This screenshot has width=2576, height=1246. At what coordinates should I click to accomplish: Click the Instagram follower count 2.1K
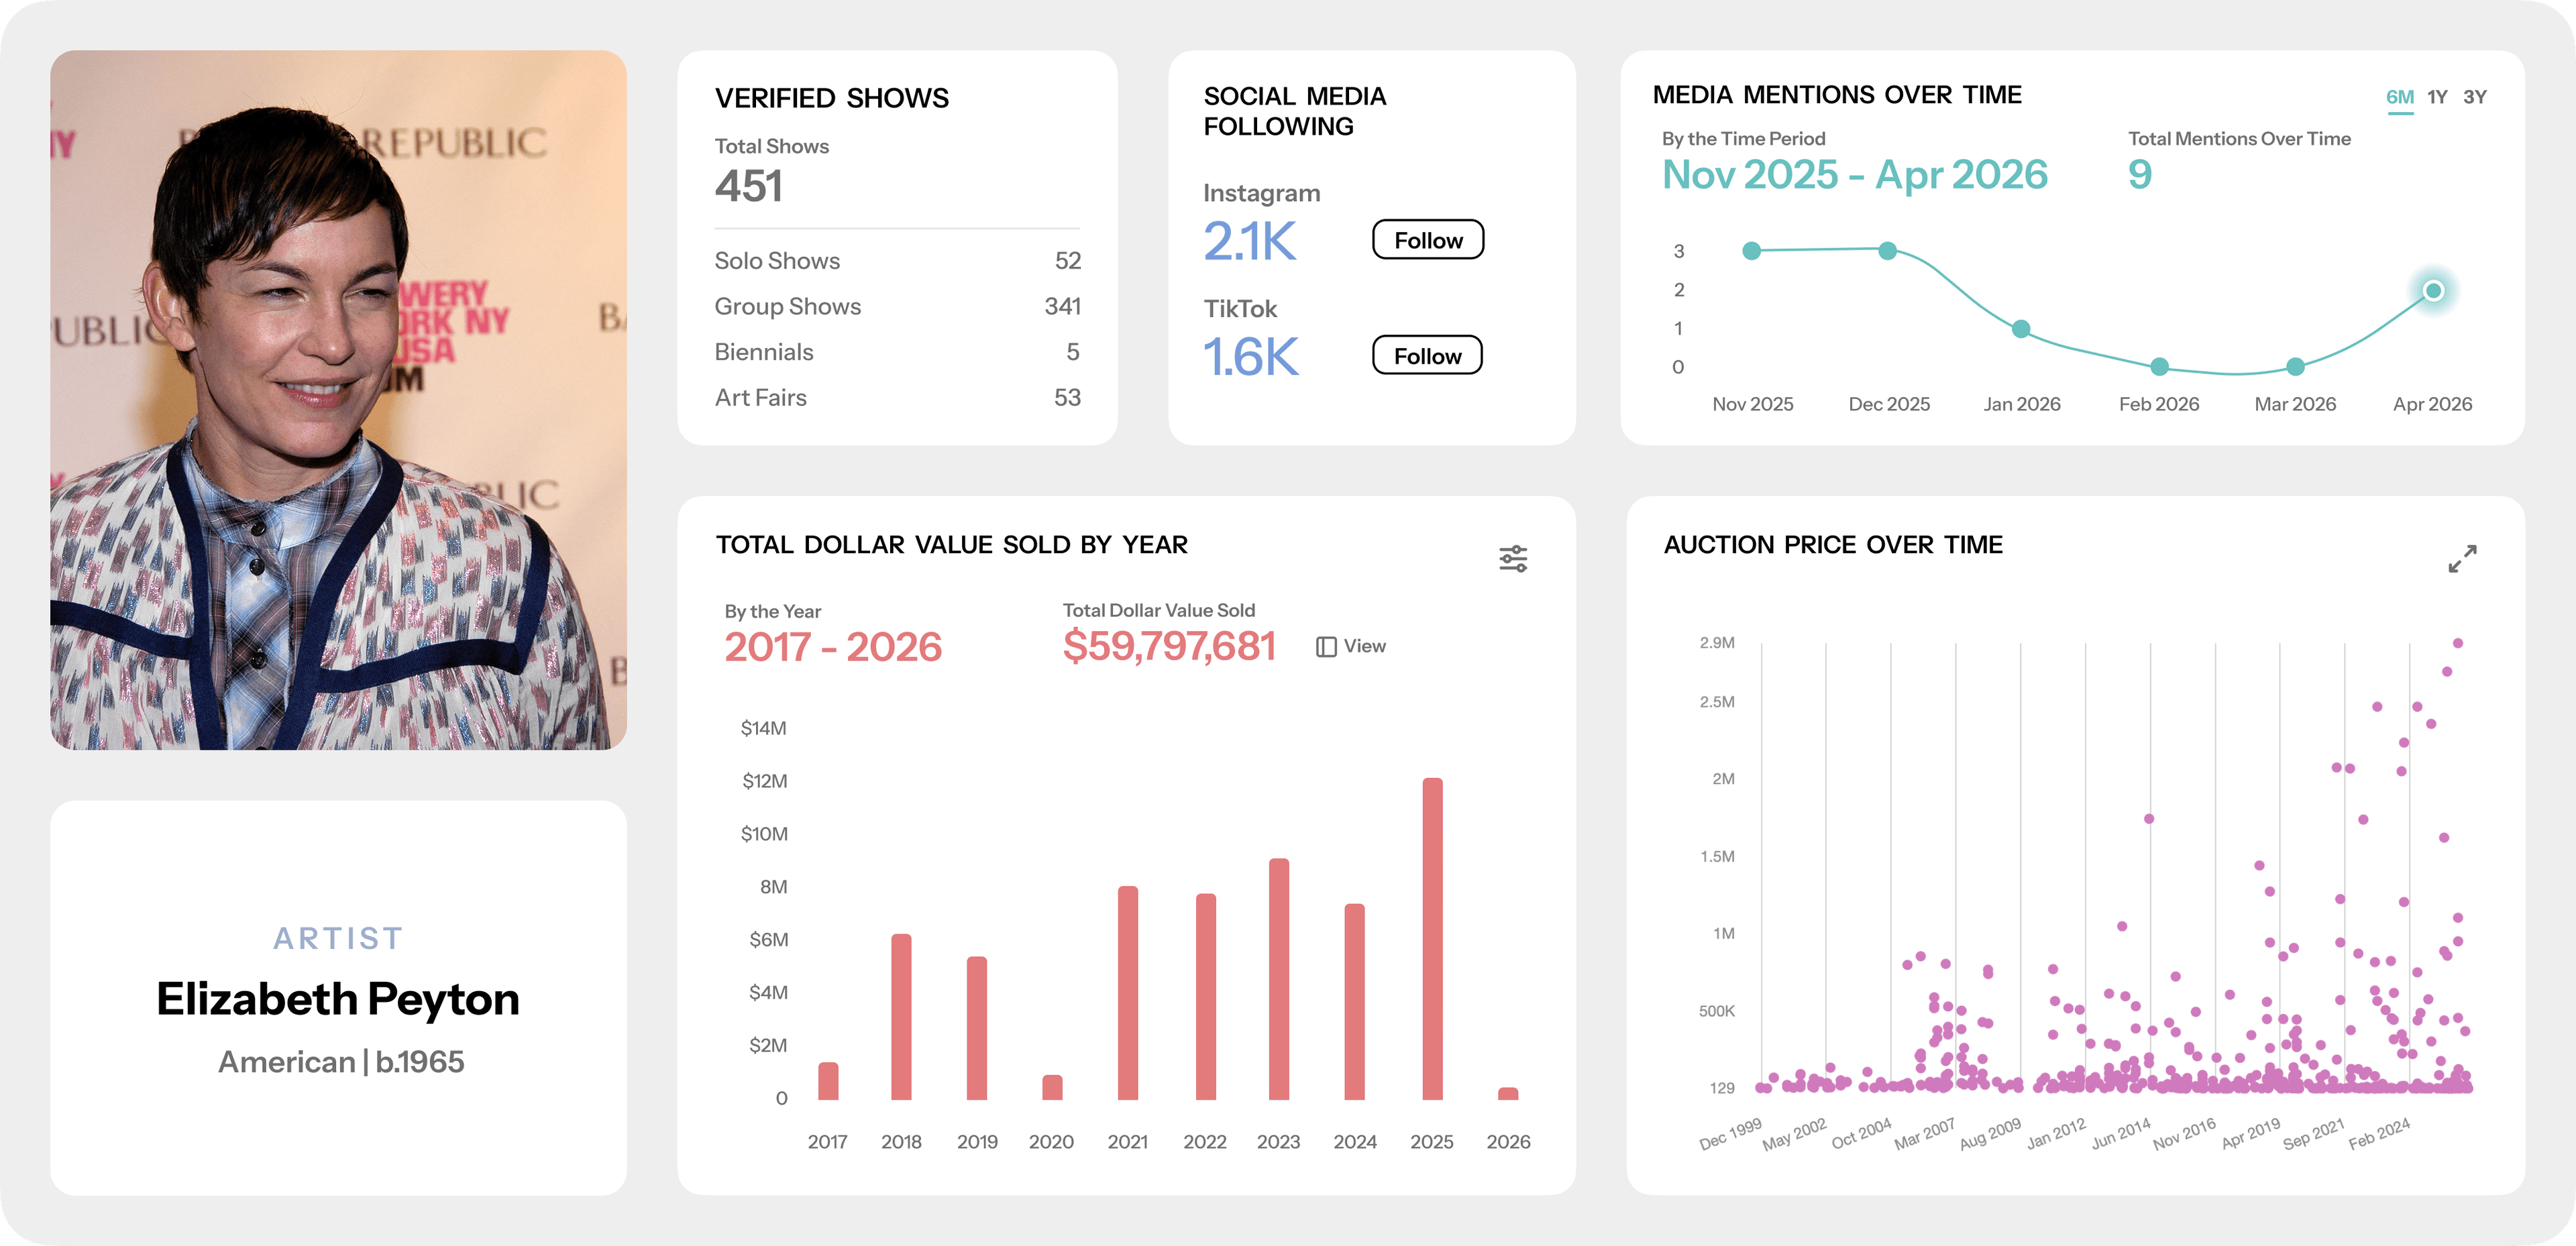[x=1249, y=241]
